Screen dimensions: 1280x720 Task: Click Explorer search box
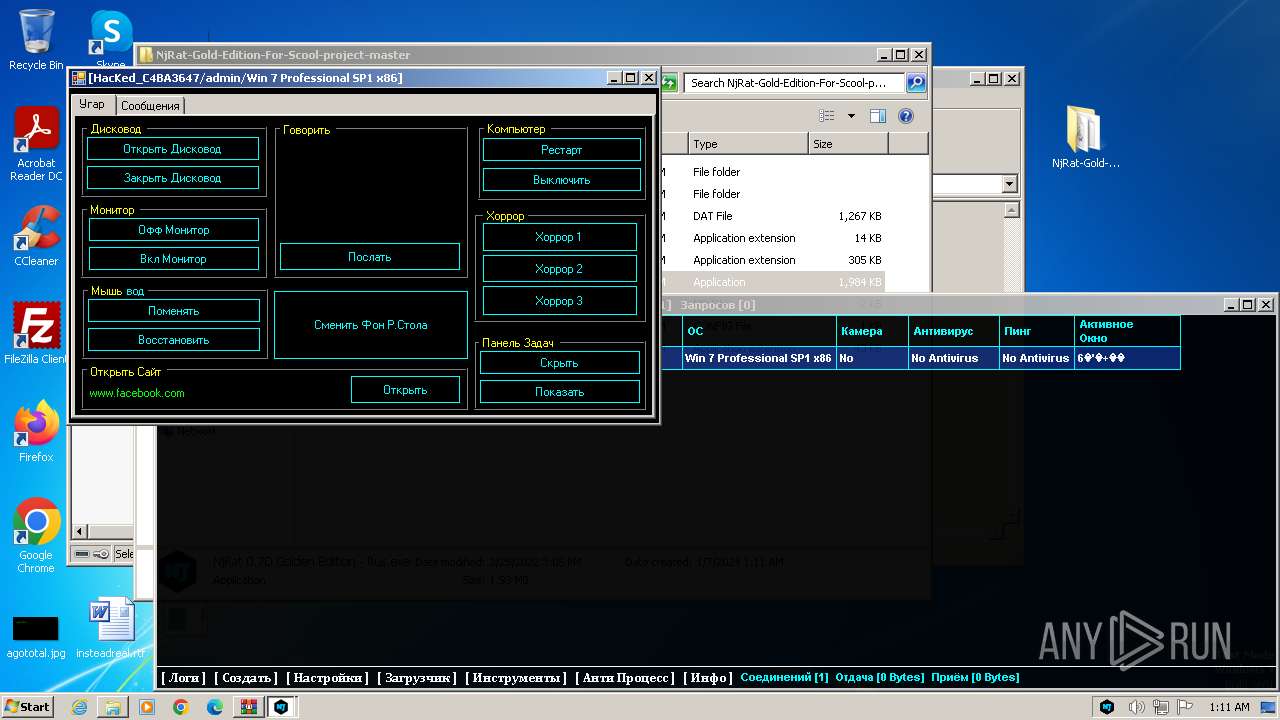(796, 83)
